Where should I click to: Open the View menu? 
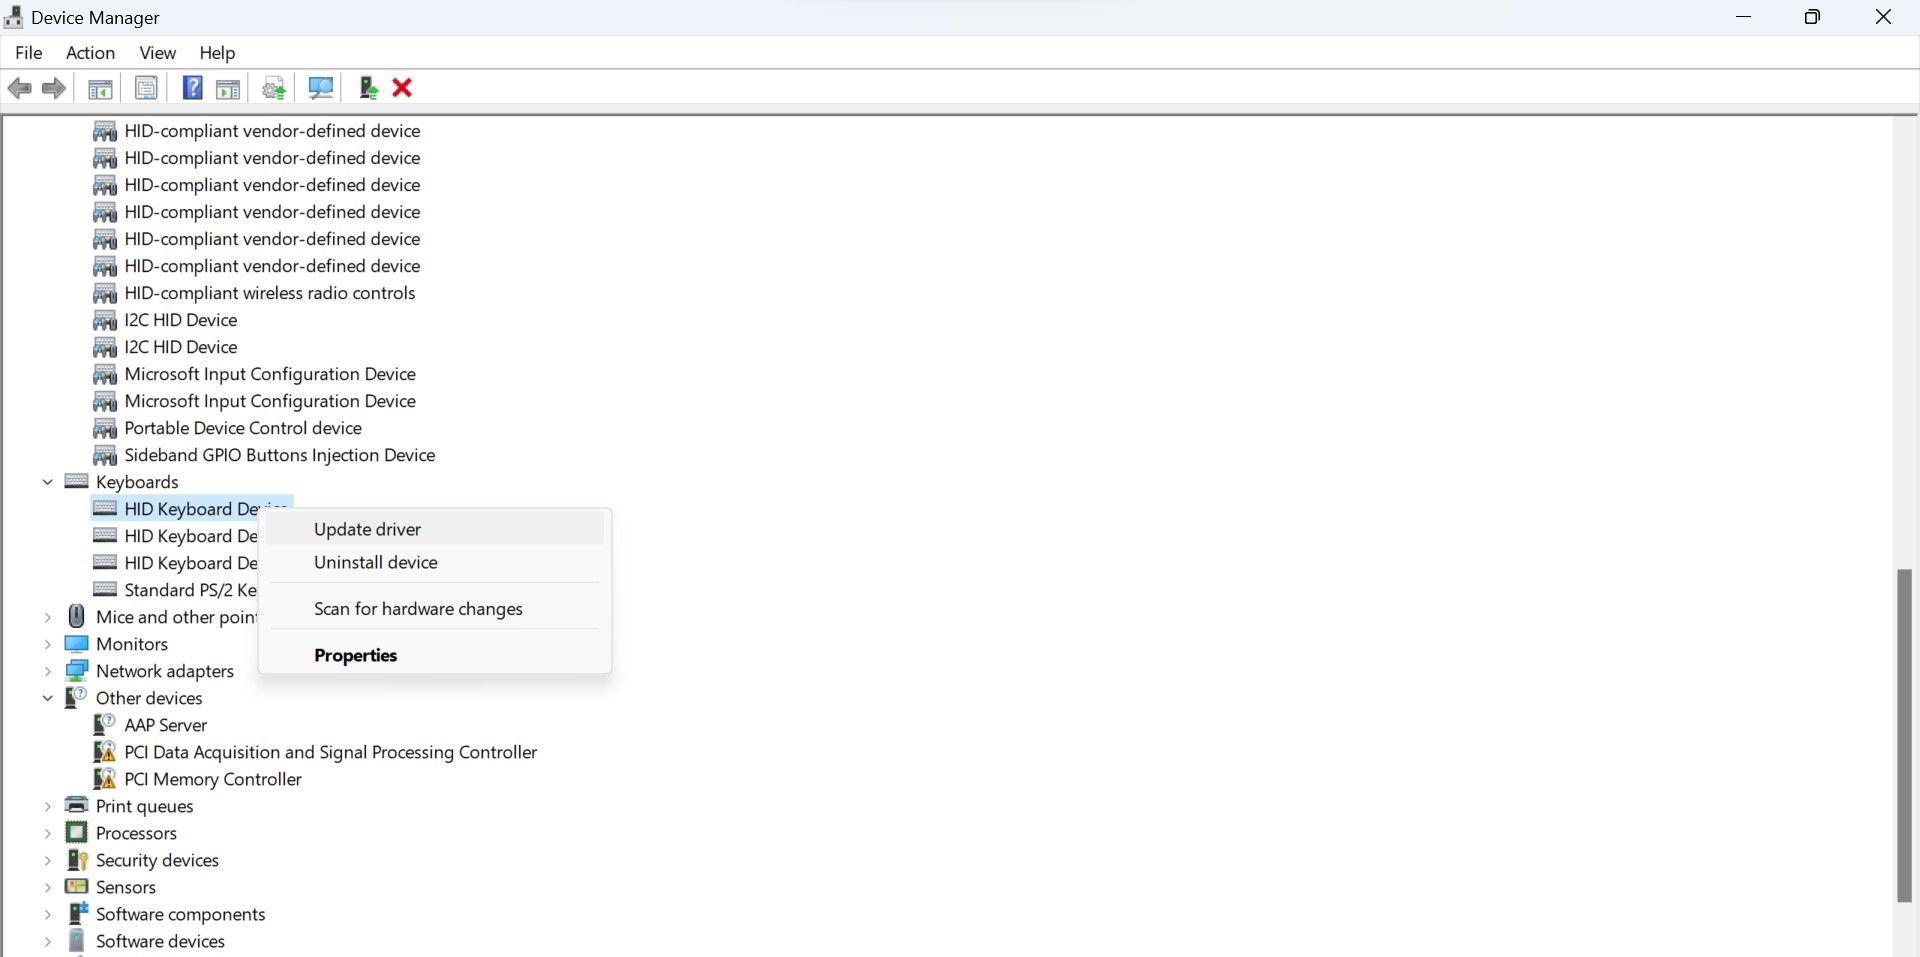pyautogui.click(x=157, y=53)
